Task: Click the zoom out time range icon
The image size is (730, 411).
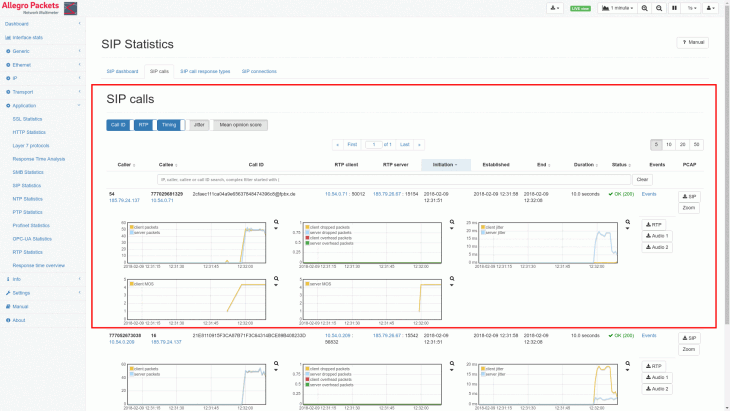Action: pyautogui.click(x=660, y=8)
